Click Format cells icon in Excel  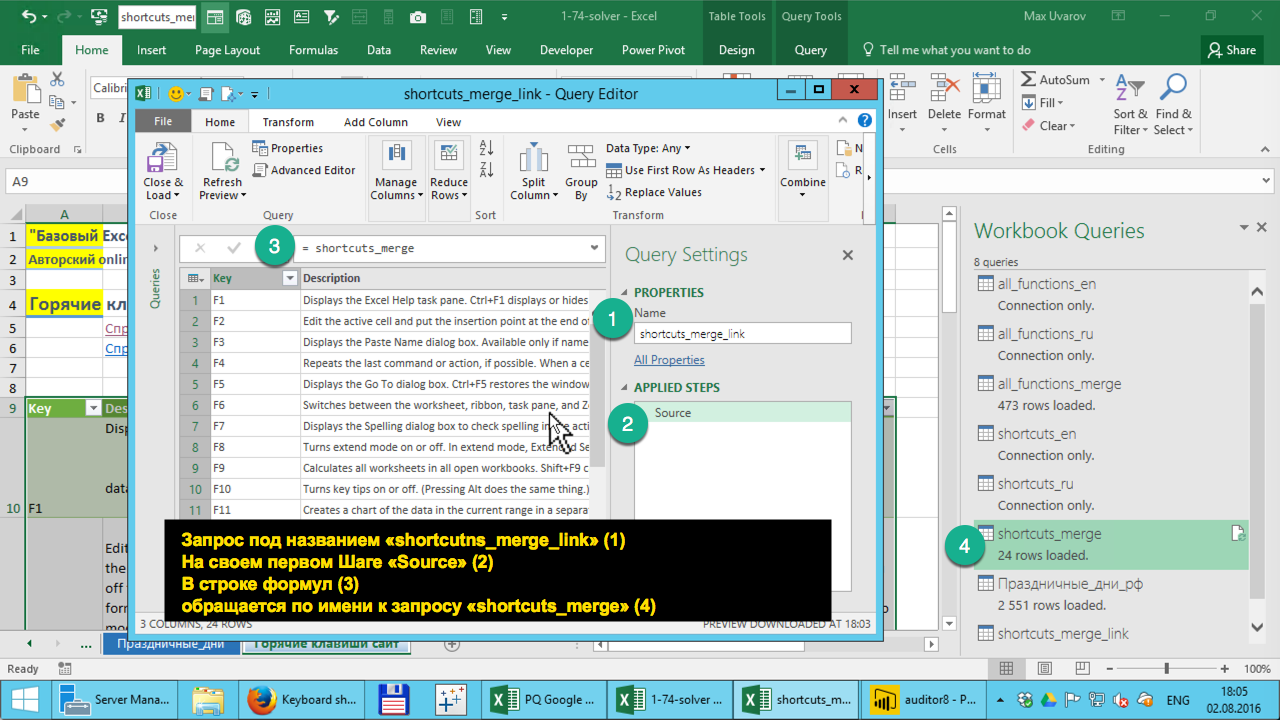tap(986, 88)
